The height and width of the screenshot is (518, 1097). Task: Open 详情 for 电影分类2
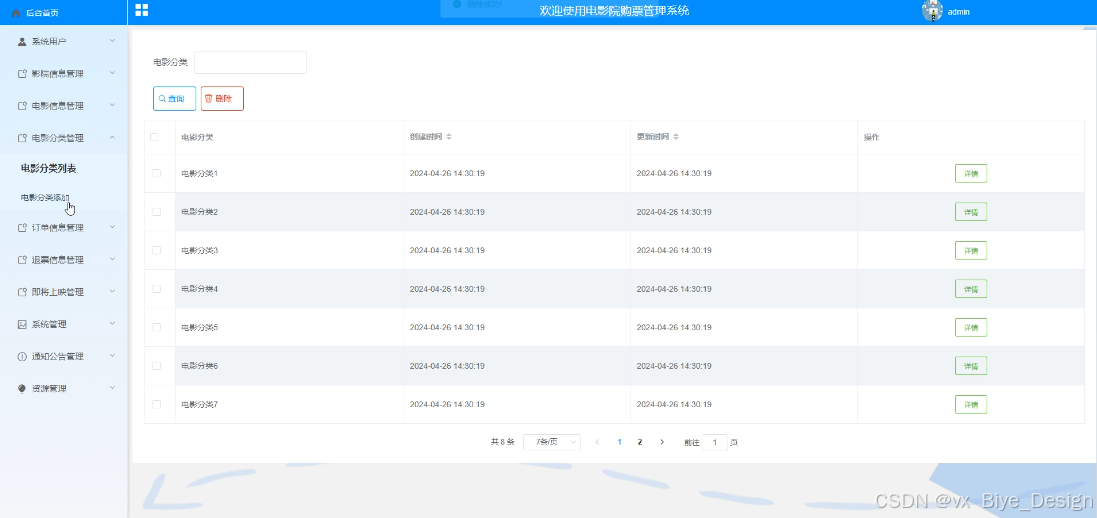971,212
